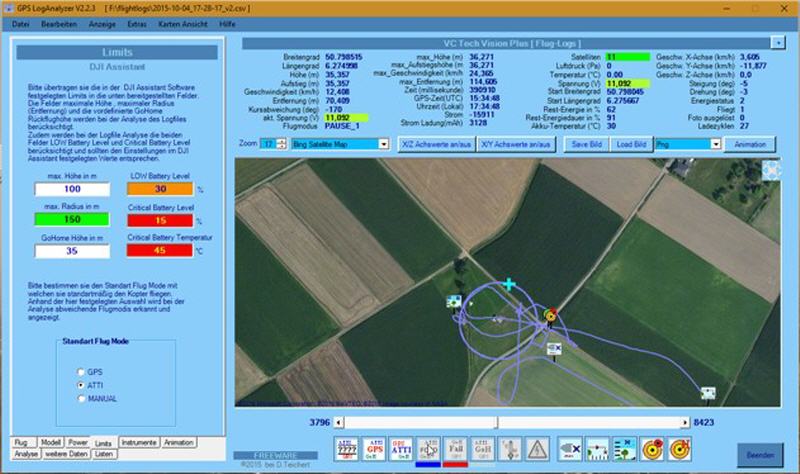Click the ATTI GoH go-home icon
Image resolution: width=800 pixels, height=474 pixels.
[482, 450]
